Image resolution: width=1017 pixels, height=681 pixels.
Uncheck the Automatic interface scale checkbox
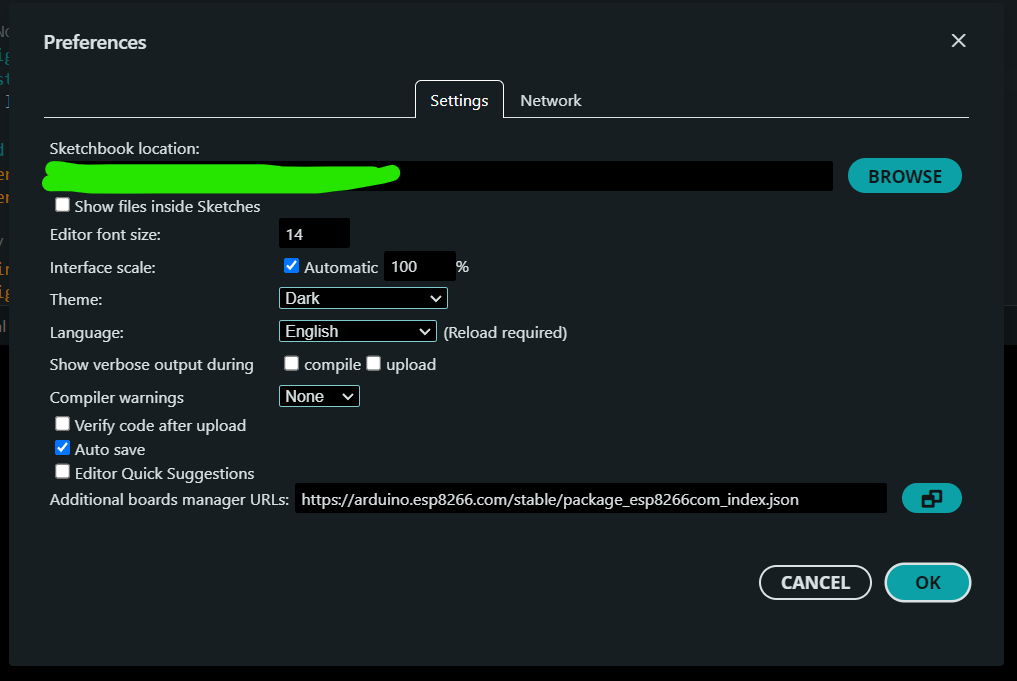(291, 265)
